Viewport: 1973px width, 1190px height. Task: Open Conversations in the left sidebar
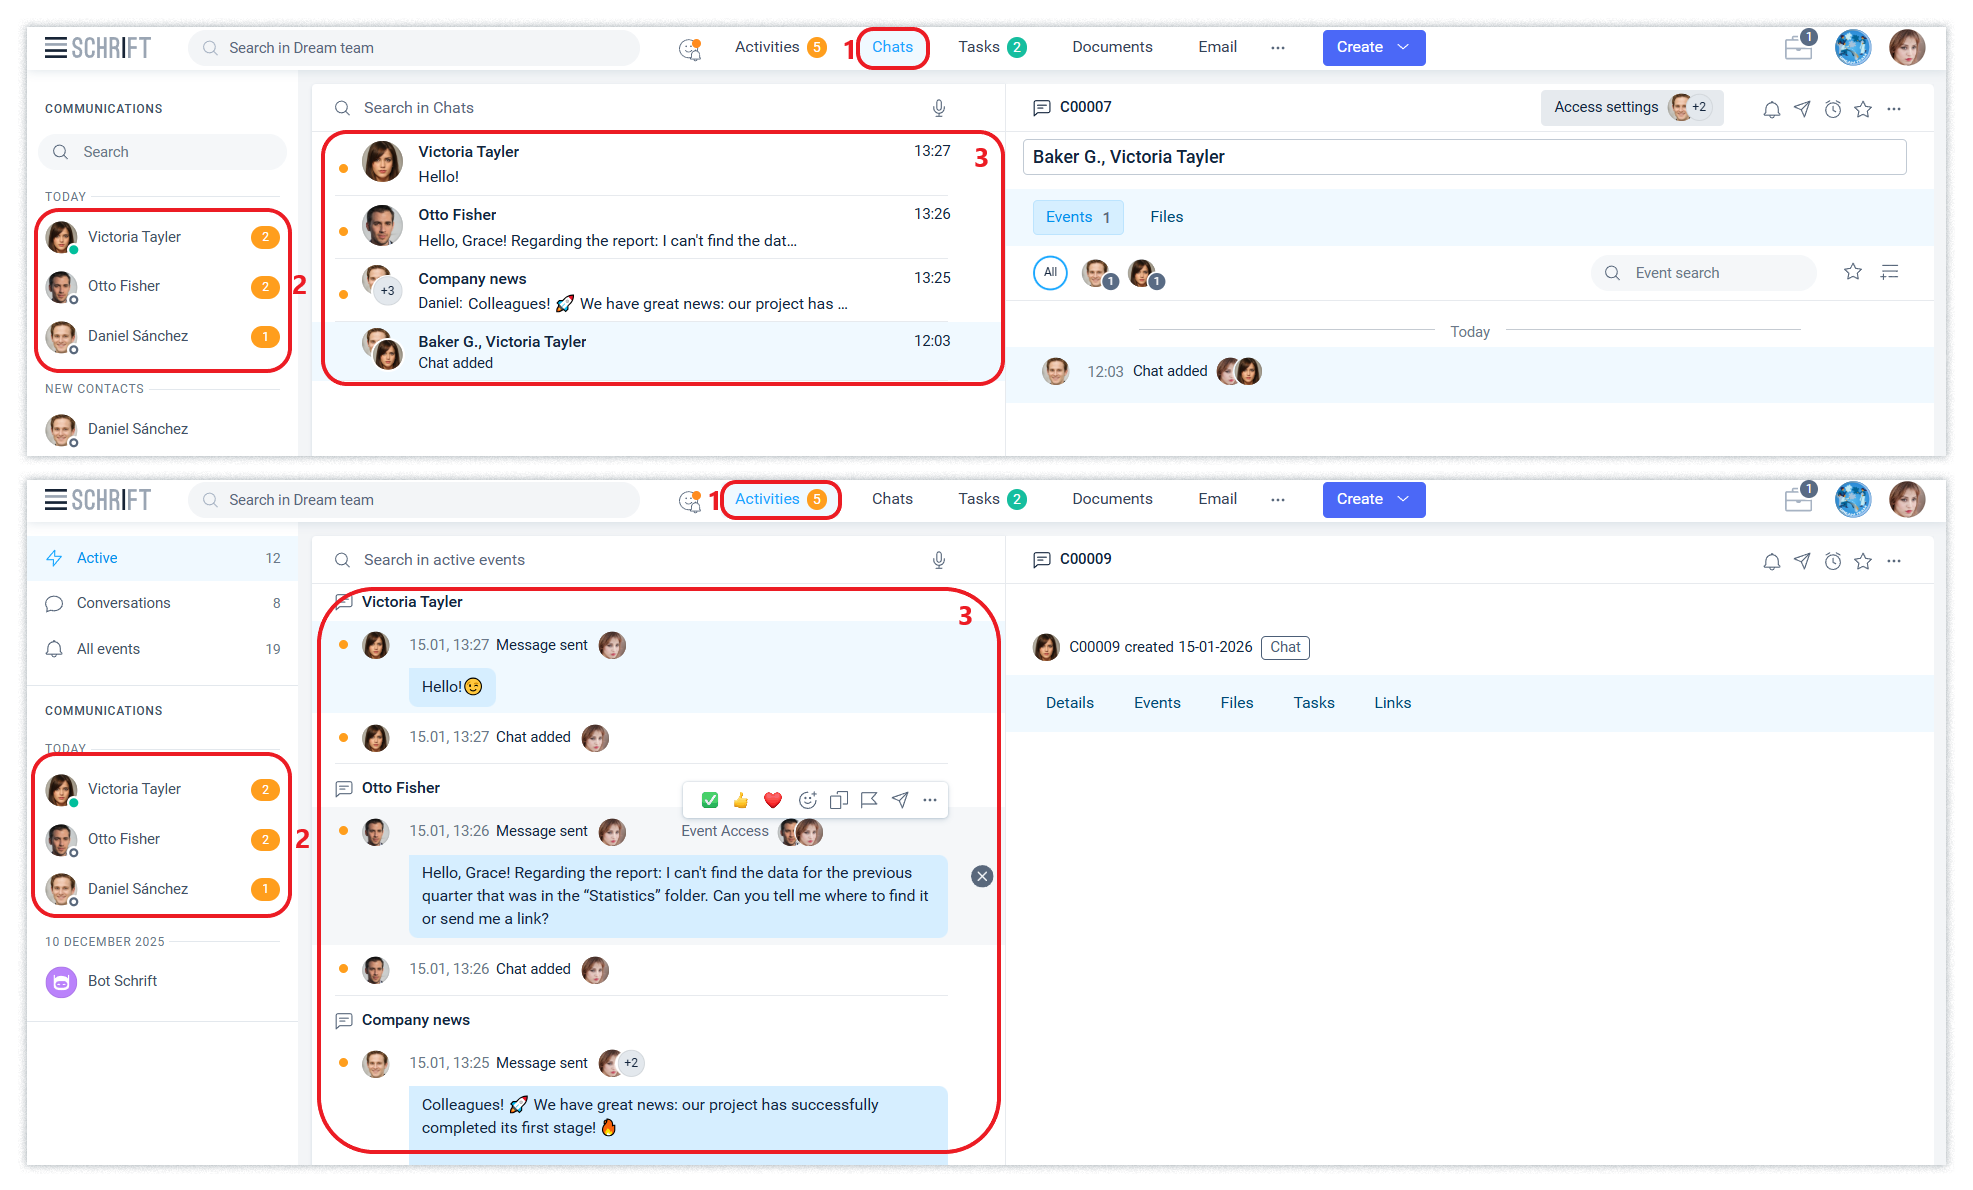(123, 603)
